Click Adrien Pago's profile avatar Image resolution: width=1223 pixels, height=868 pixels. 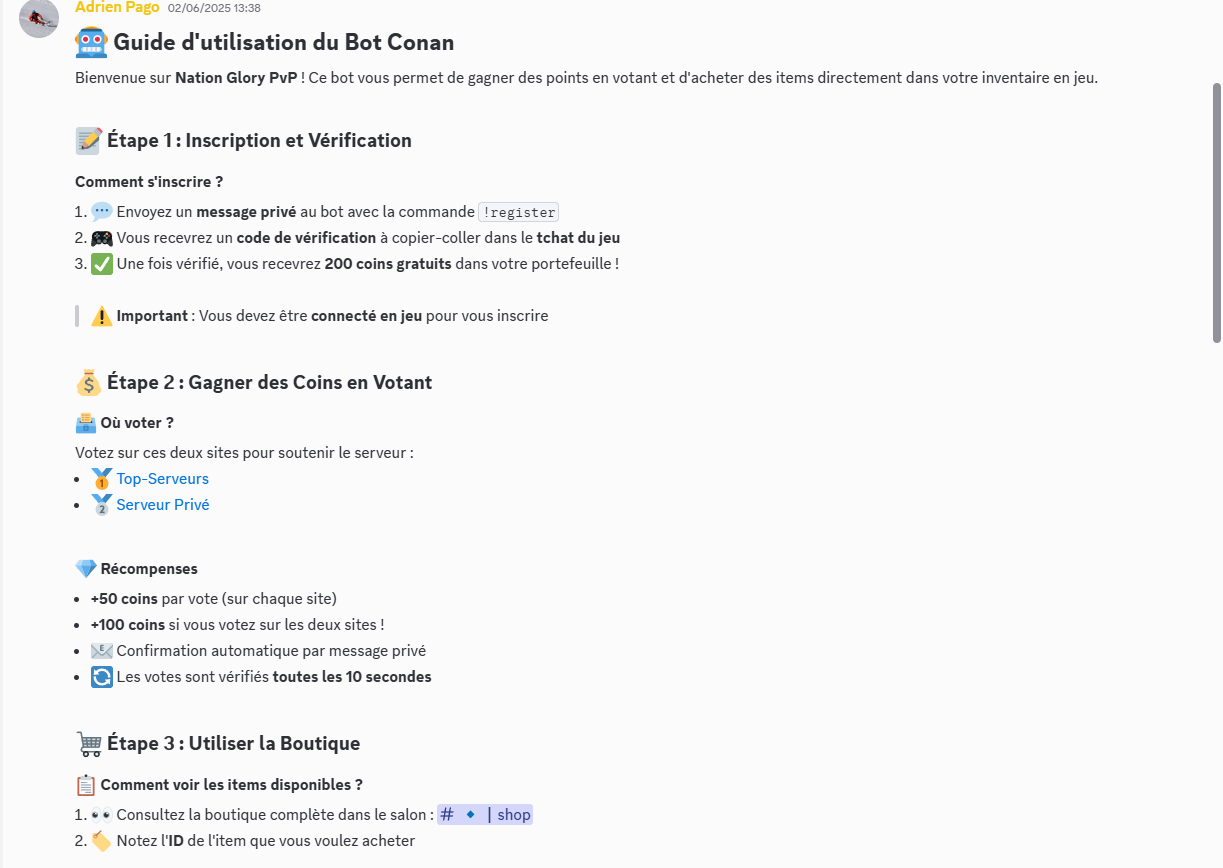click(39, 18)
